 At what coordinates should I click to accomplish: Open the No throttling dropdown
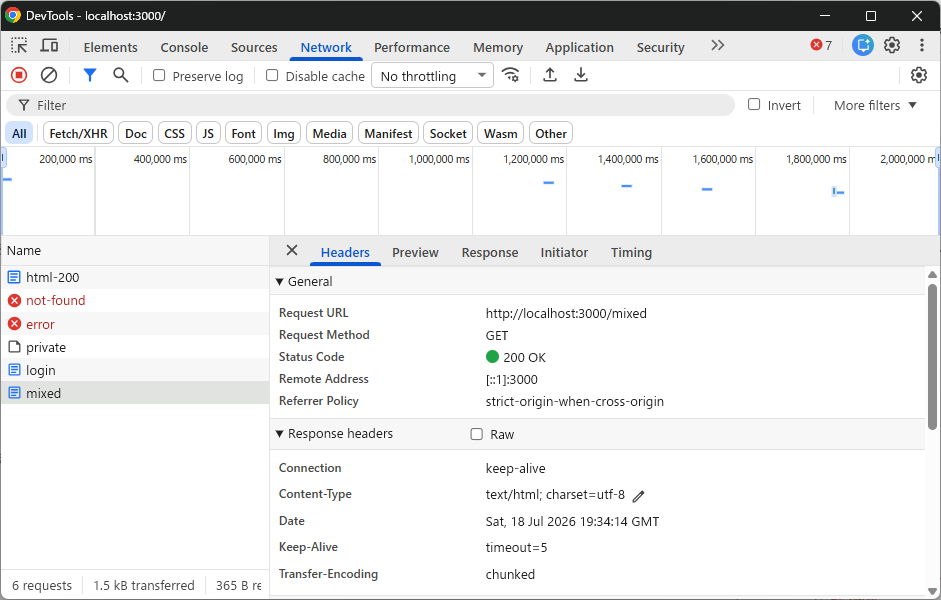pyautogui.click(x=432, y=76)
